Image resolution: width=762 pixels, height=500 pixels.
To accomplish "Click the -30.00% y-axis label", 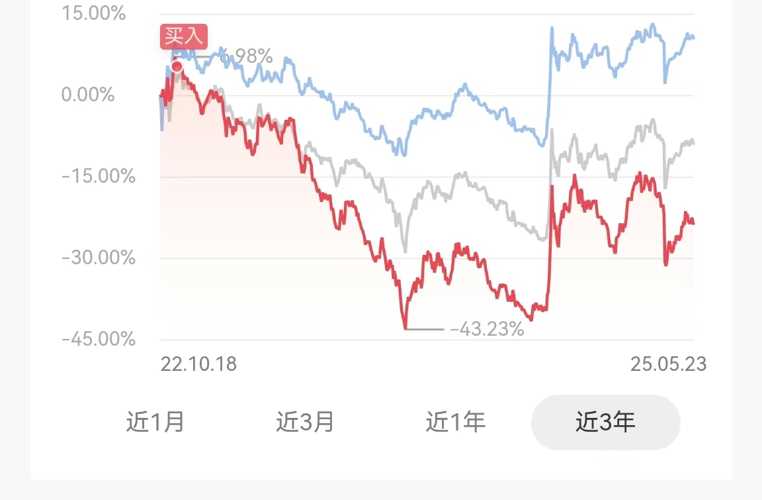I will coord(98,258).
